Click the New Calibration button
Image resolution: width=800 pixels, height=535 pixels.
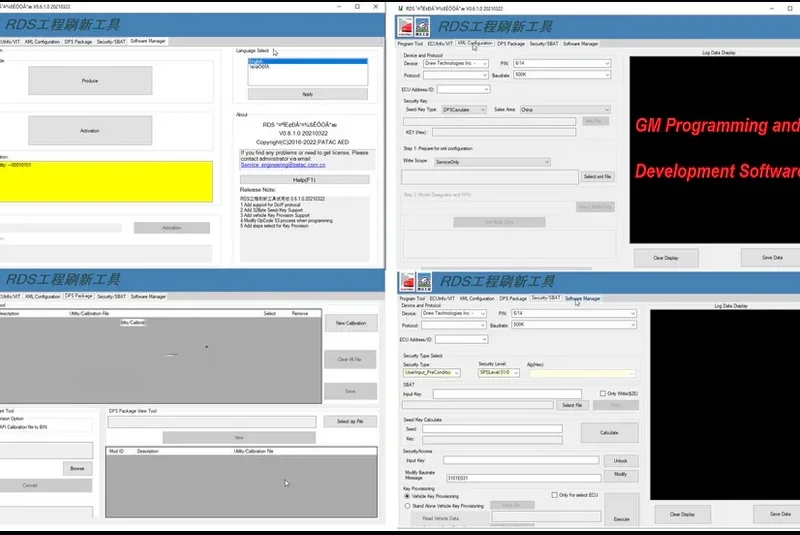click(350, 323)
